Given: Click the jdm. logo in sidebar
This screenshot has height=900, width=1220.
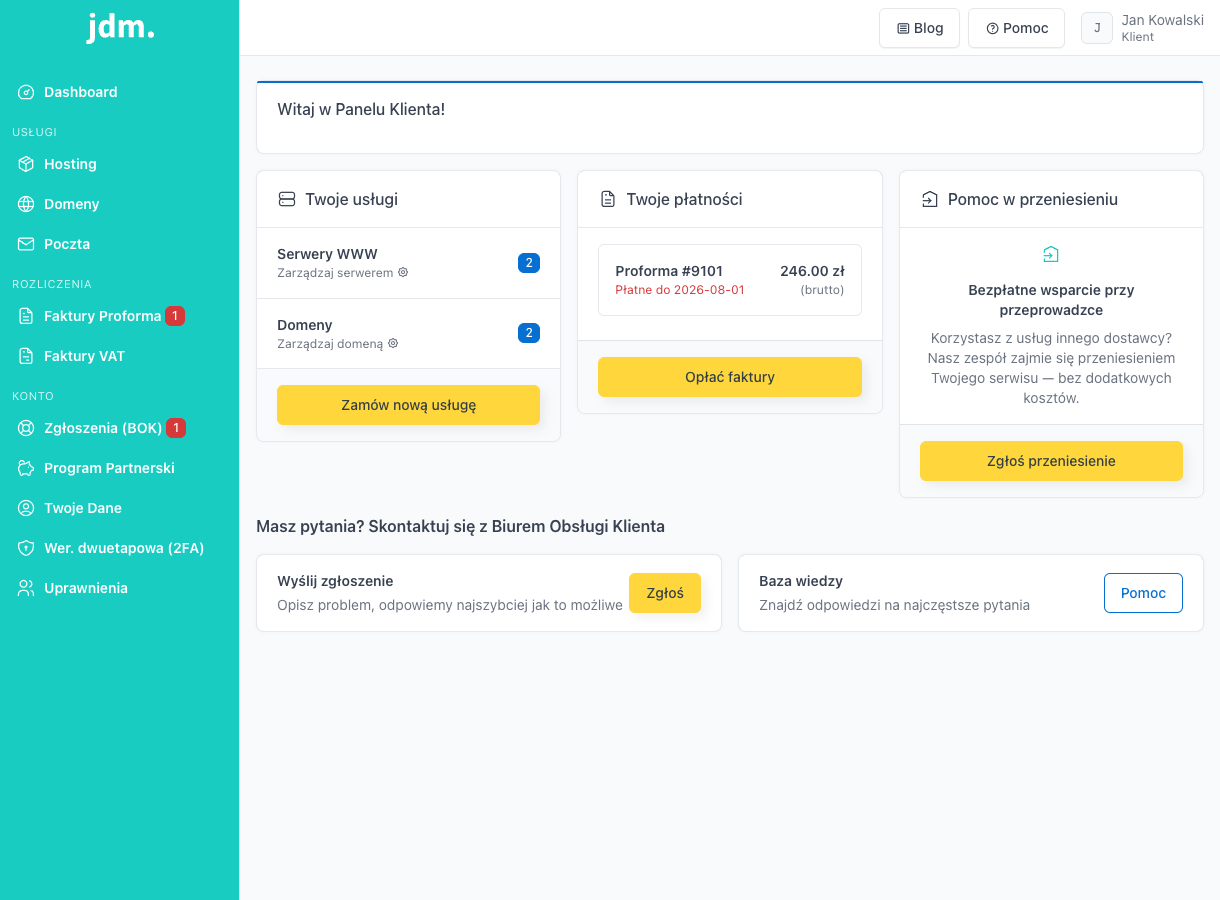Looking at the screenshot, I should click(120, 27).
